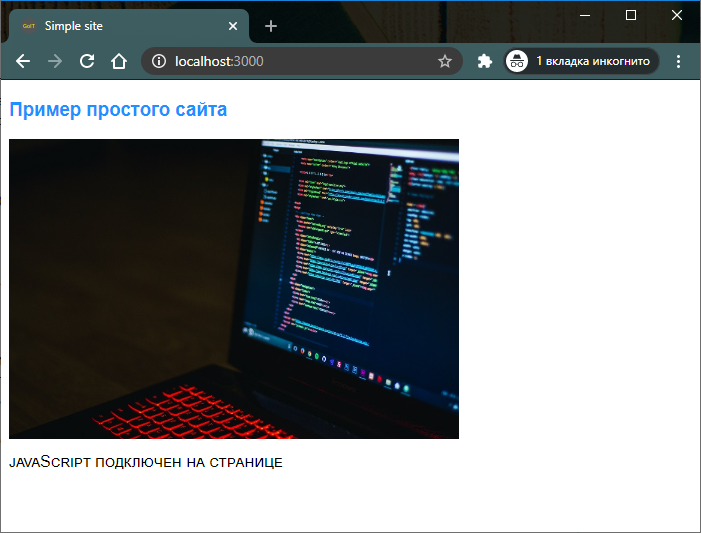Open the Extensions puzzle-piece menu
The image size is (701, 533).
pos(485,61)
